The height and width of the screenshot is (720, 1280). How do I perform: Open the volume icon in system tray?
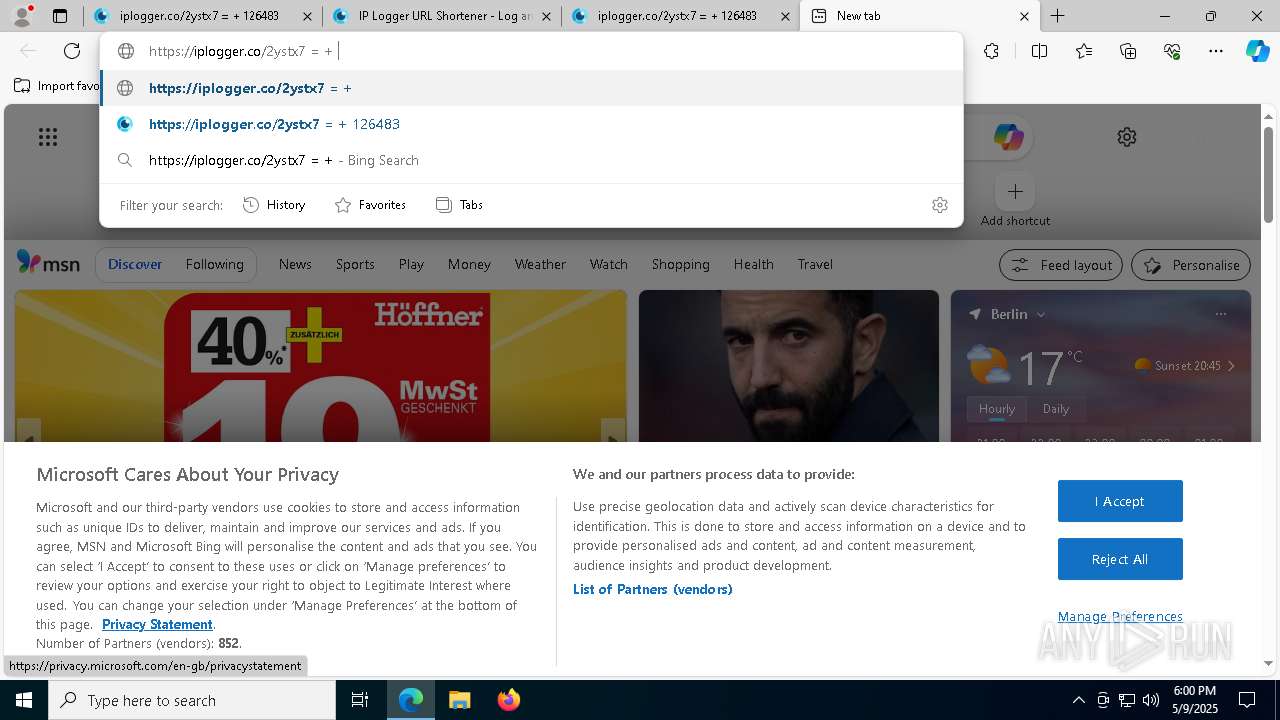click(1151, 700)
